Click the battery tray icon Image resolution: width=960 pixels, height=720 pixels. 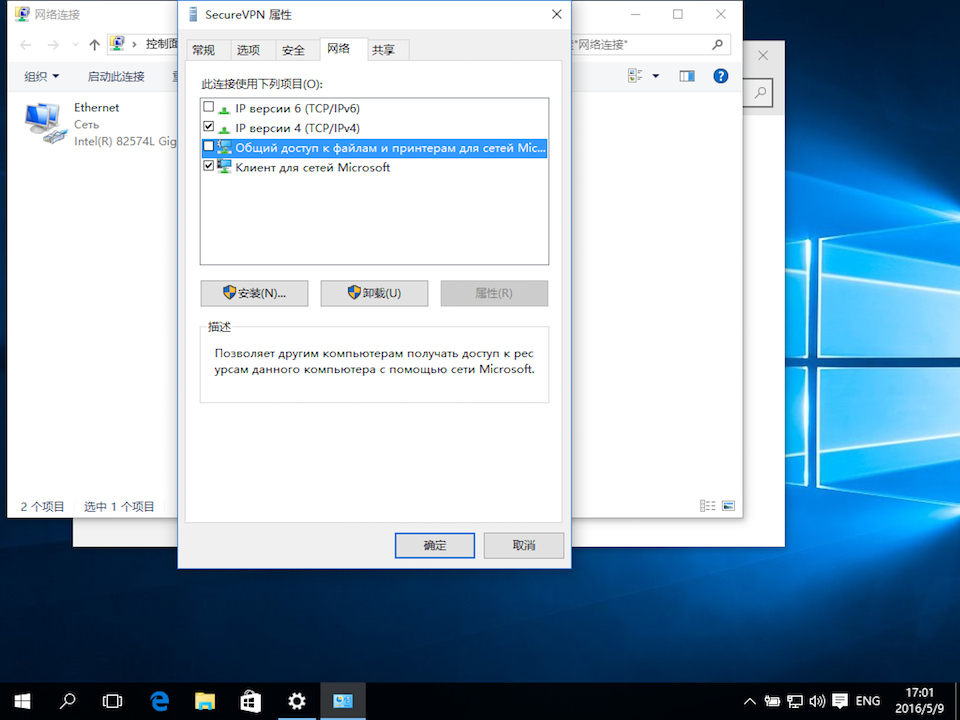point(771,701)
